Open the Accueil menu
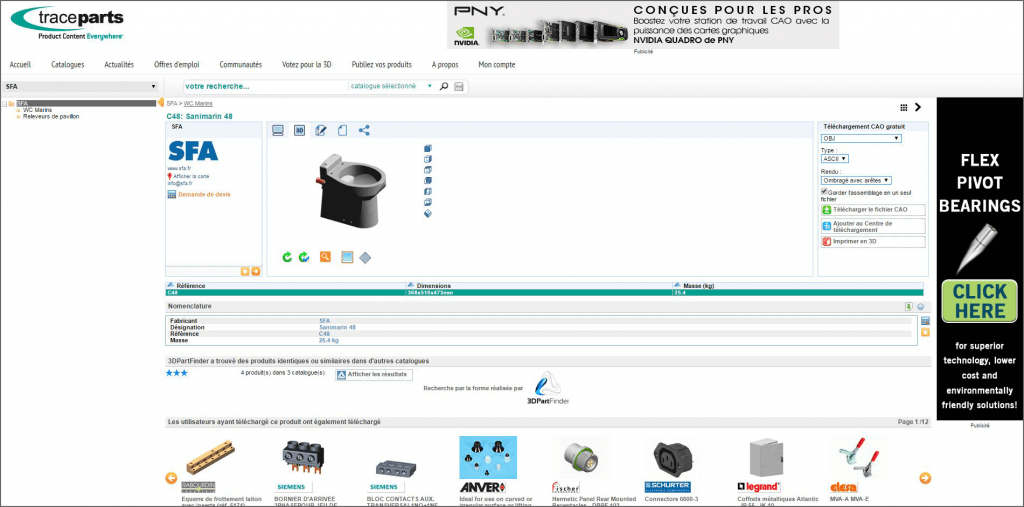 [20, 65]
